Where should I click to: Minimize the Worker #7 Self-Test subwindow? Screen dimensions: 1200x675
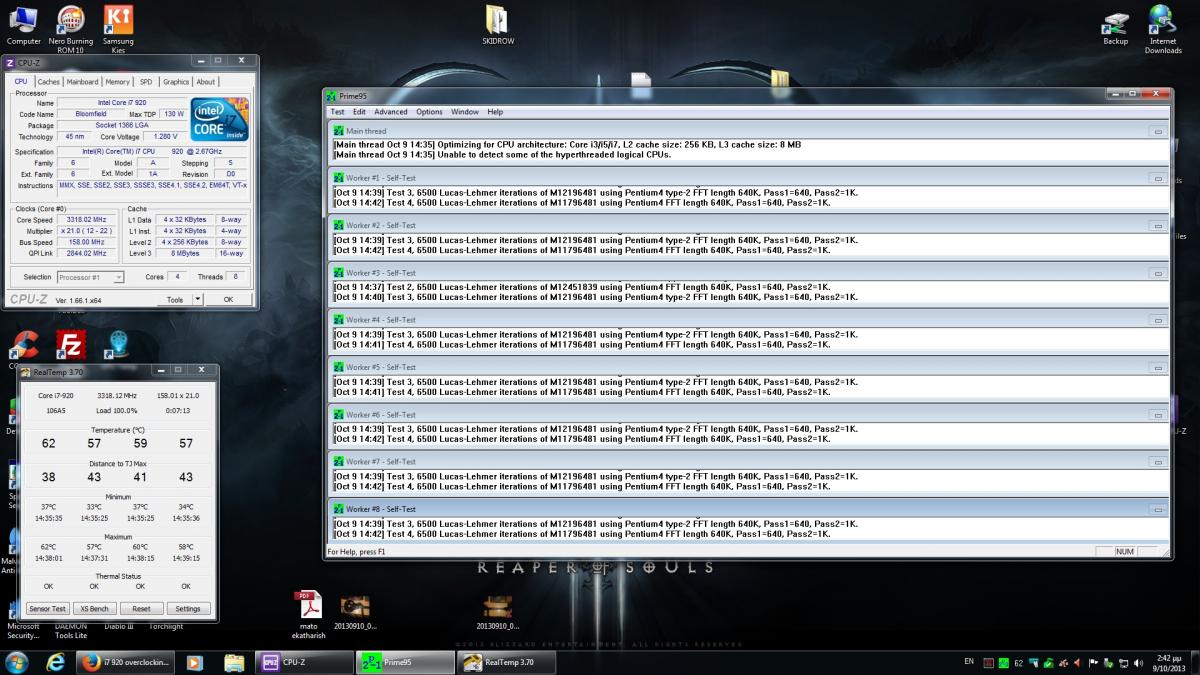tap(1158, 462)
